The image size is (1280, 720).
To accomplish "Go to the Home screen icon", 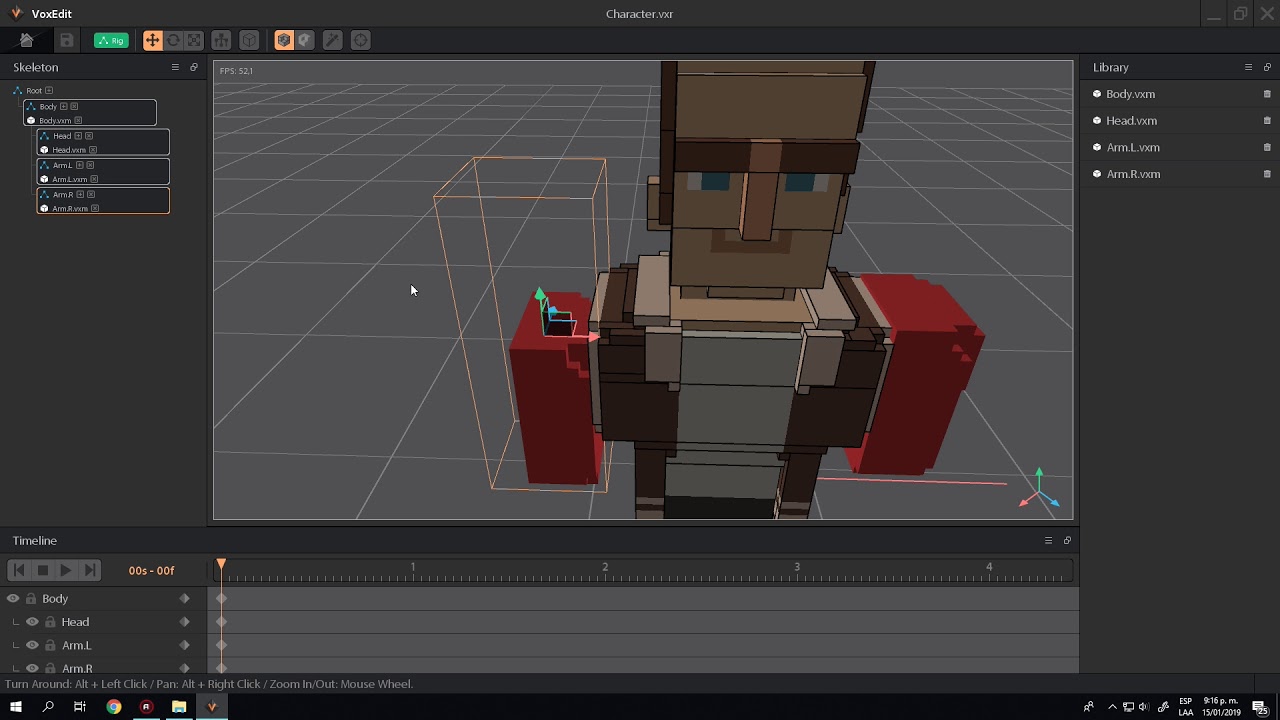I will (27, 40).
